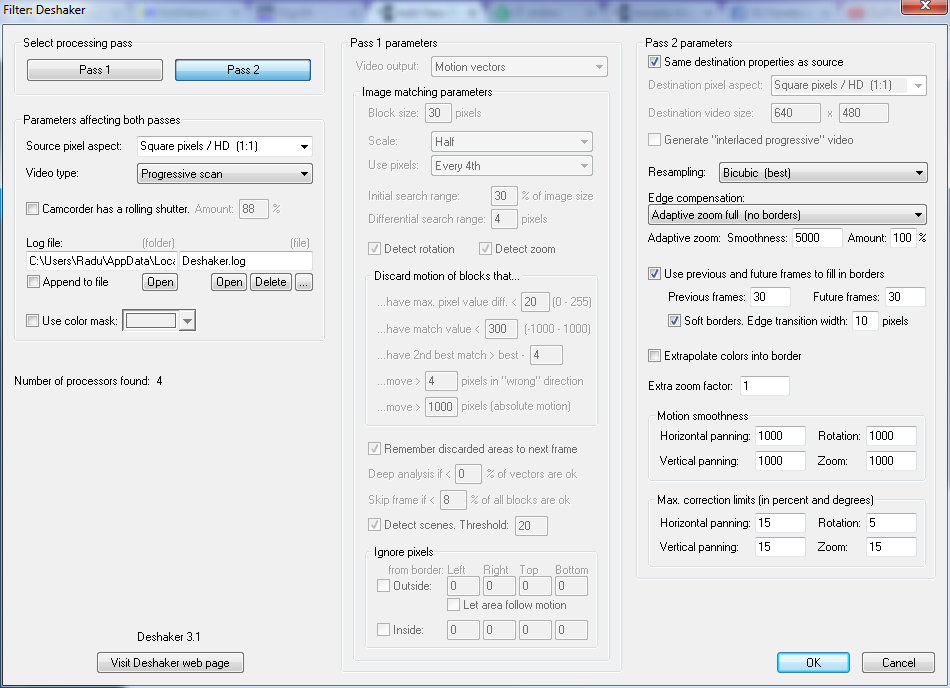Click the Previous frames field

770,297
